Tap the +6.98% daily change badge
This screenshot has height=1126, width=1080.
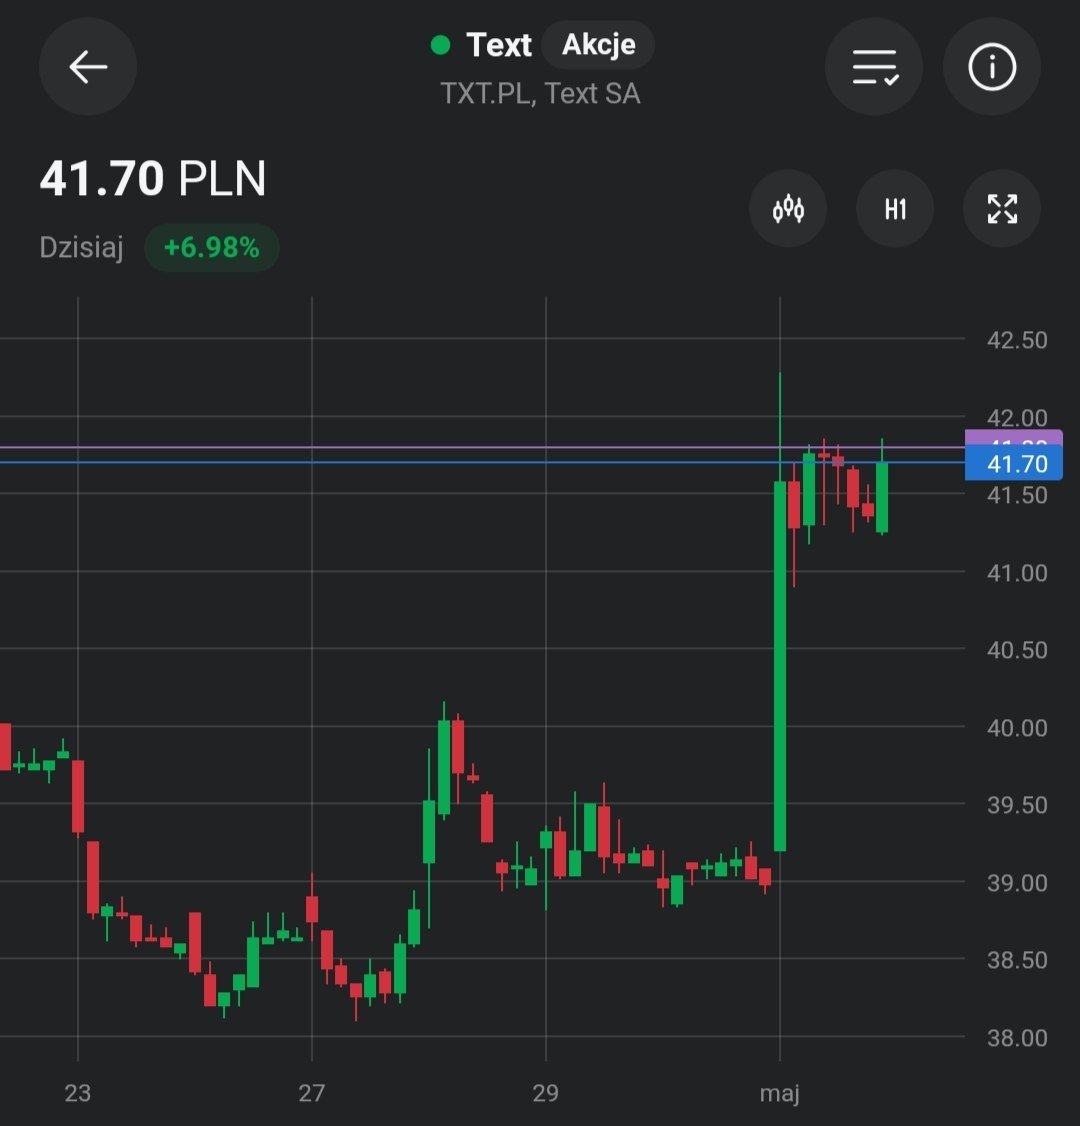coord(212,248)
